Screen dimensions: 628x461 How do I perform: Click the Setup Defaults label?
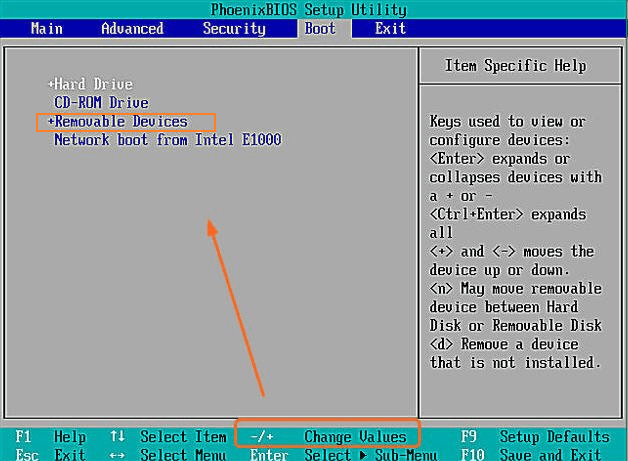coord(555,437)
